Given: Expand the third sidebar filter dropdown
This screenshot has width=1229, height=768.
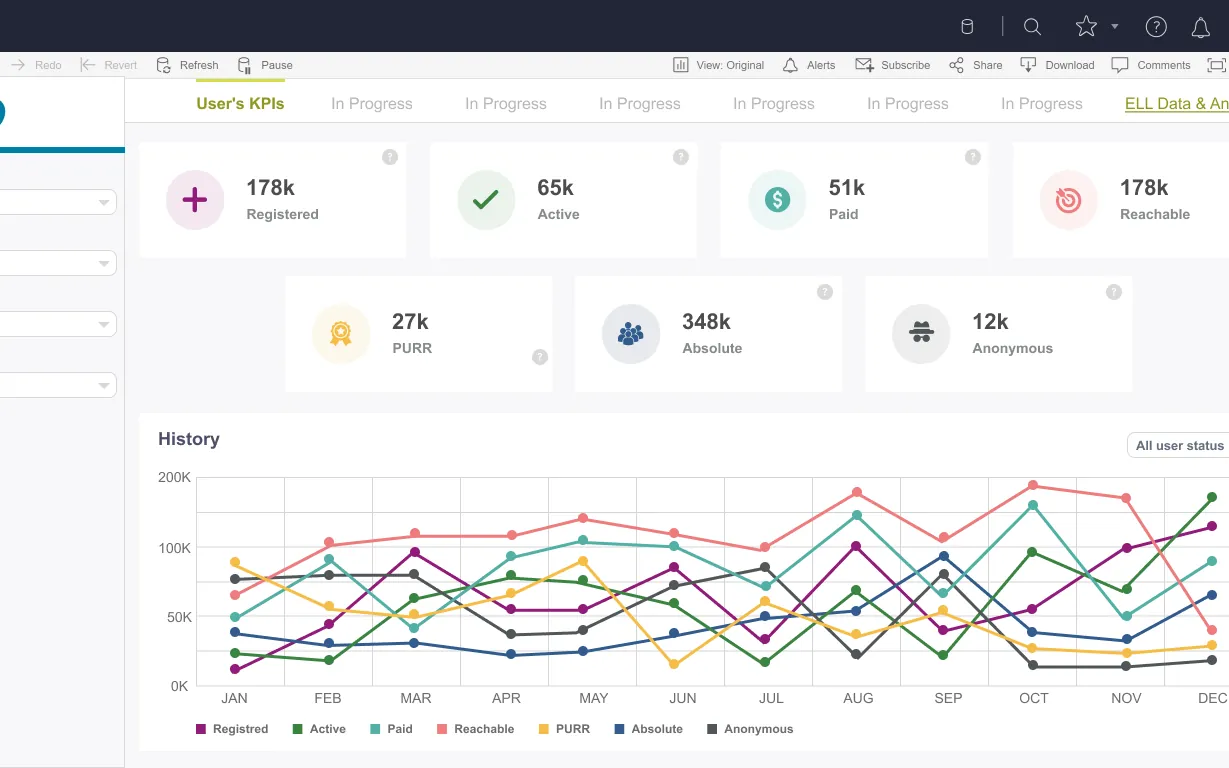Looking at the screenshot, I should [x=103, y=325].
